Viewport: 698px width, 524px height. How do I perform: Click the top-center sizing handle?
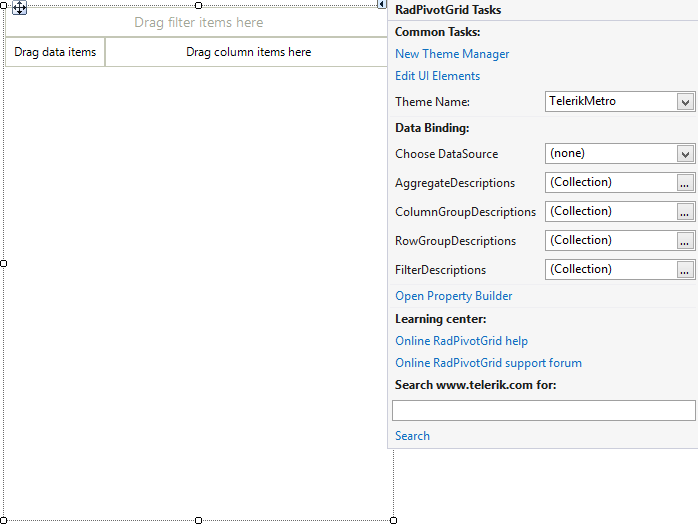[199, 5]
